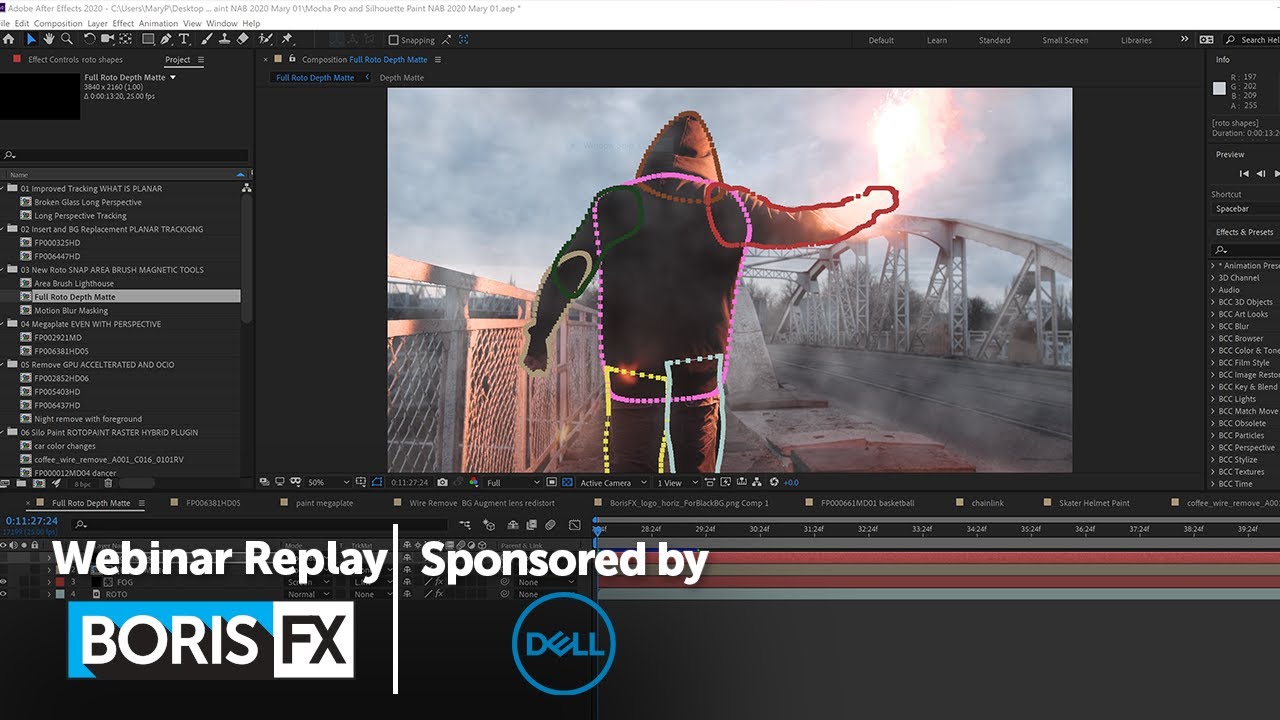Click the Depth Matte breadcrumb

pos(402,78)
